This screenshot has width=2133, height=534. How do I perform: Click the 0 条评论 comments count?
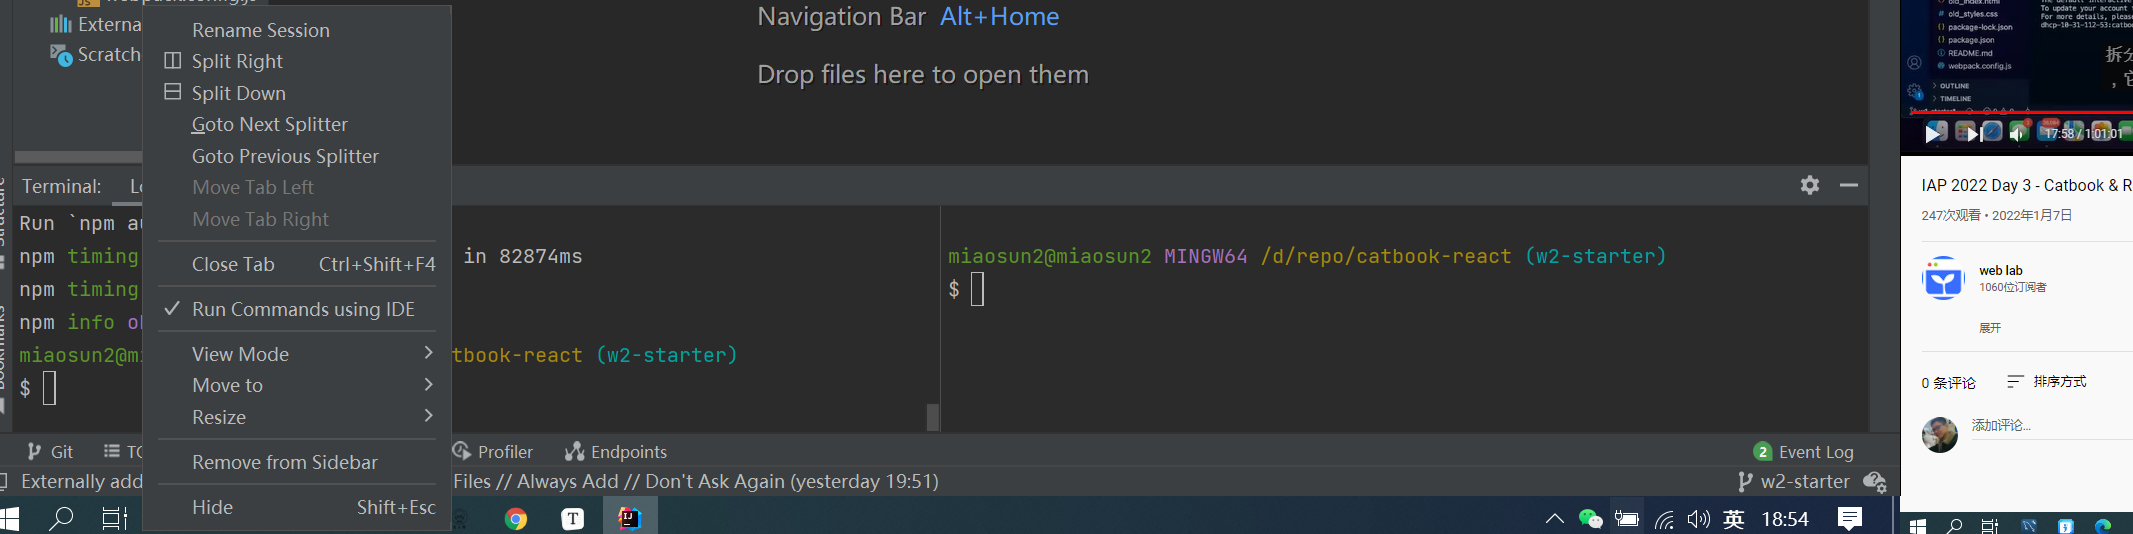pyautogui.click(x=1948, y=383)
